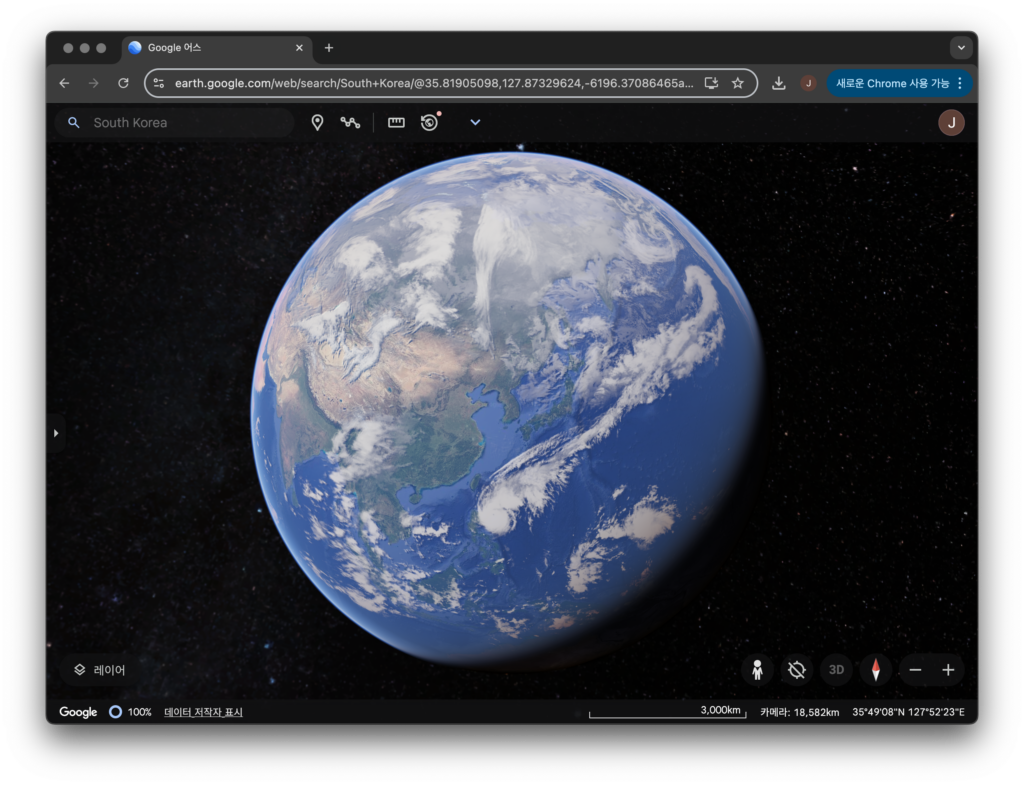The height and width of the screenshot is (785, 1024).
Task: Click the South Korea search field
Action: pyautogui.click(x=185, y=123)
